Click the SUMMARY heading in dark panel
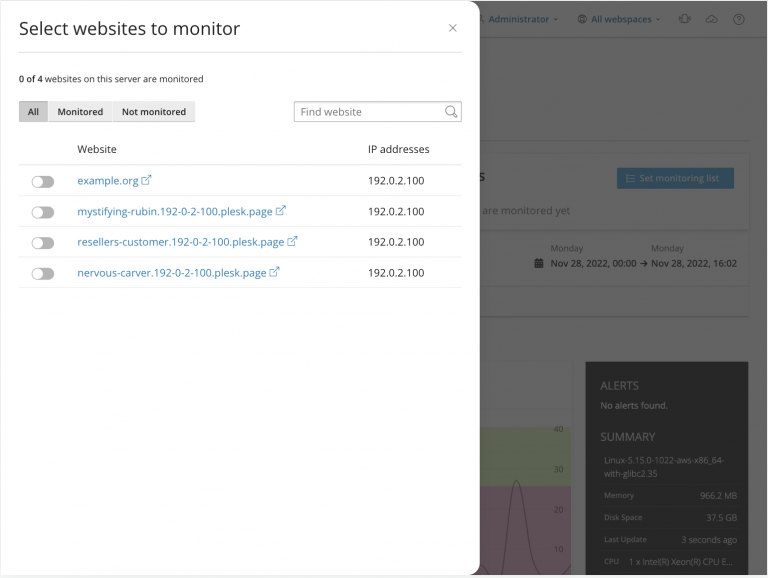Image resolution: width=768 pixels, height=578 pixels. pos(628,437)
